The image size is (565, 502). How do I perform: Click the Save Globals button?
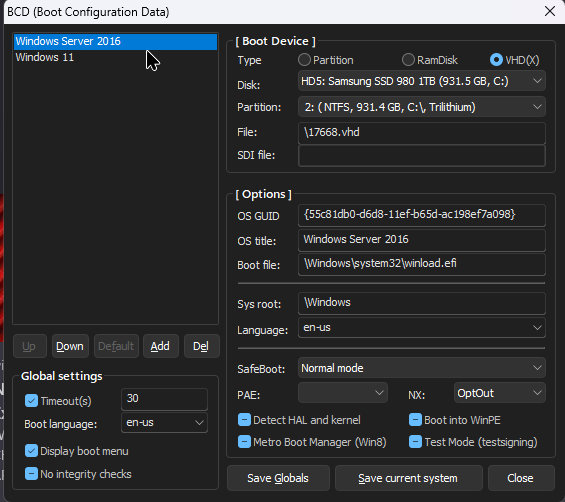[x=278, y=478]
